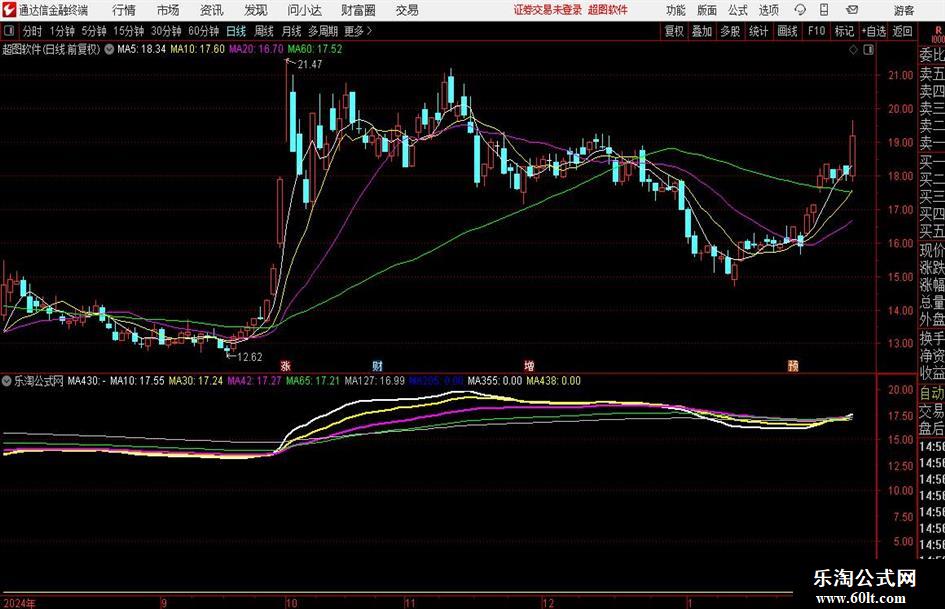
Task: Open the 交易 menu
Action: coord(407,10)
